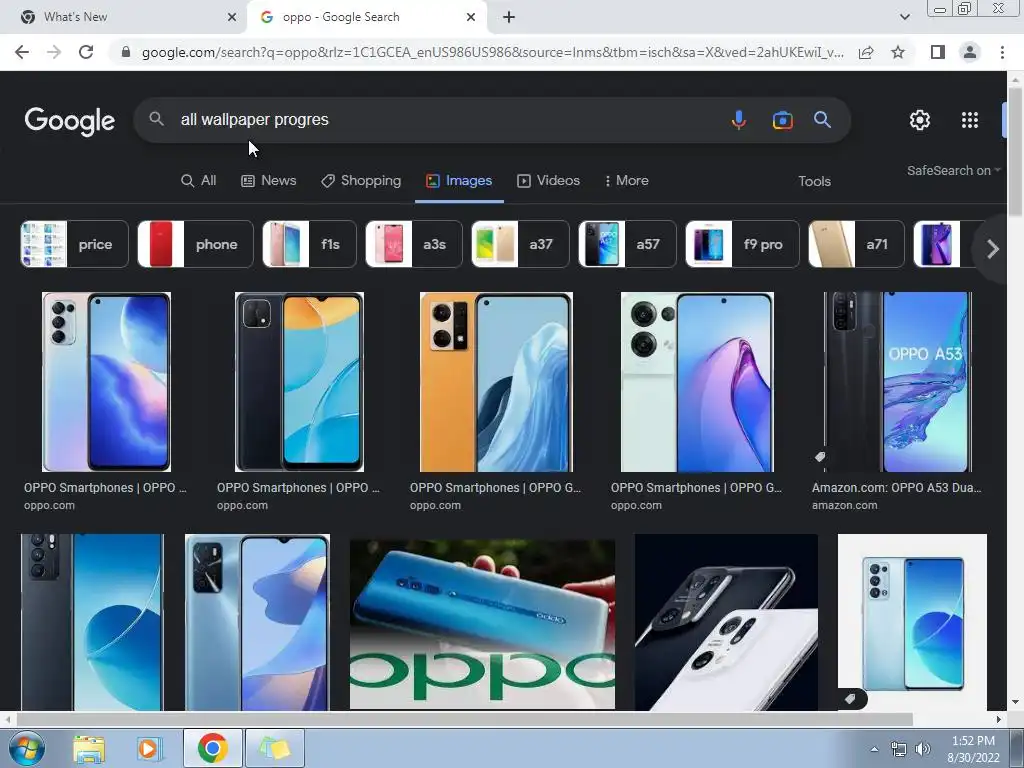
Task: Click the lock icon beside the URL
Action: coord(126,52)
